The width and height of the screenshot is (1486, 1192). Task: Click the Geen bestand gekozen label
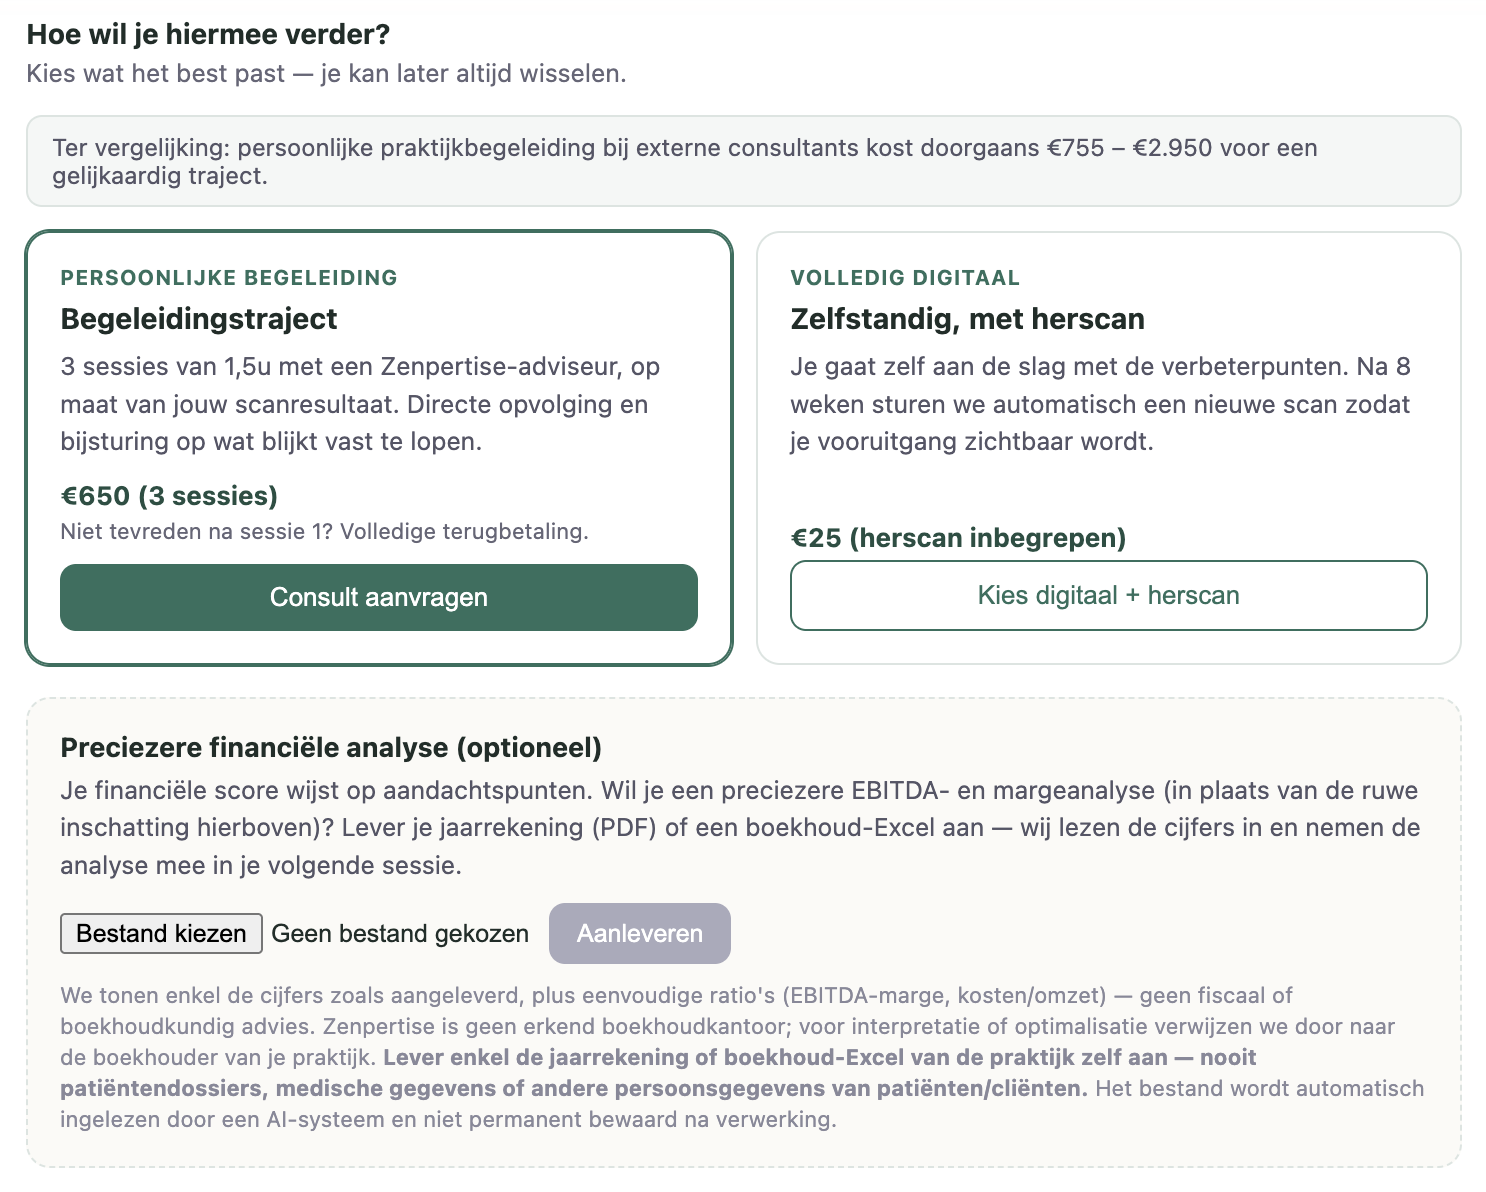click(400, 933)
